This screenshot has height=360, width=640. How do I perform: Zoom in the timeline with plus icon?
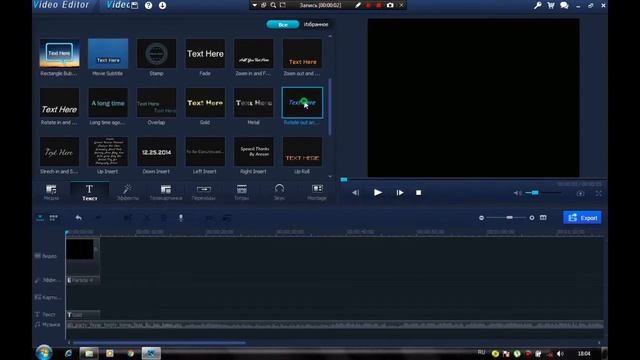click(532, 218)
